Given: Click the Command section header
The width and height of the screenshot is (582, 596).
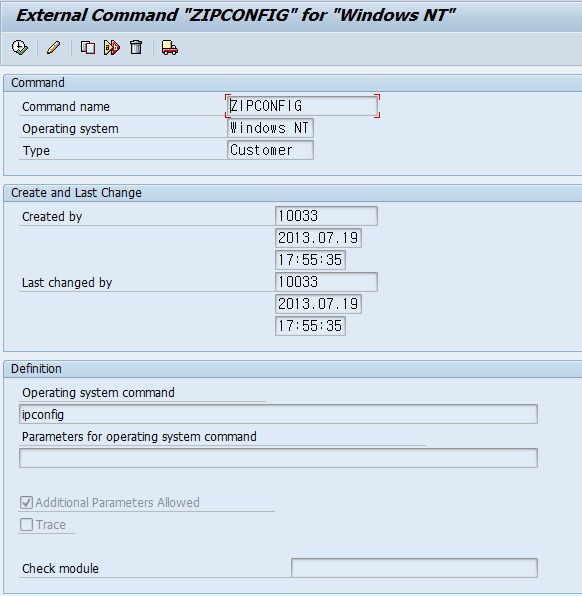Looking at the screenshot, I should click(38, 83).
